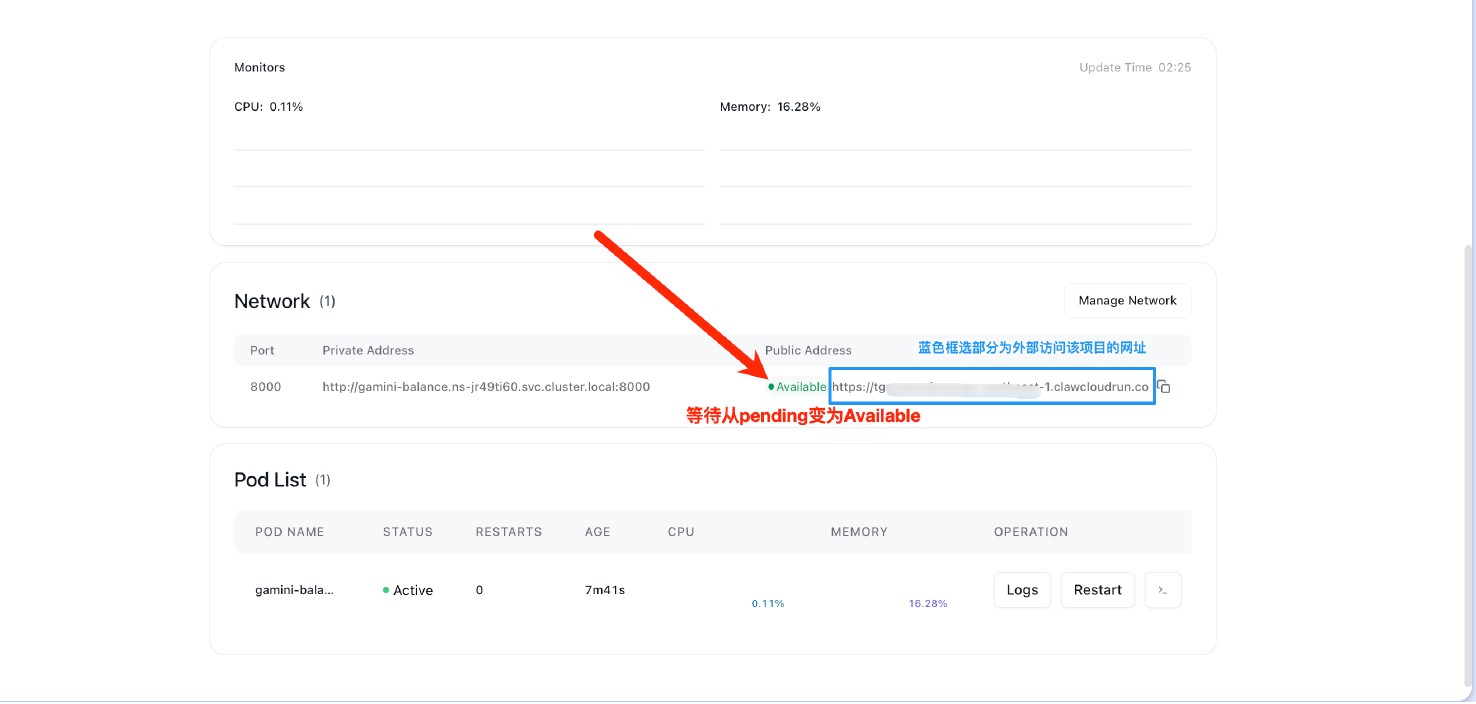The width and height of the screenshot is (1476, 704).
Task: Copy the public address URL icon
Action: pyautogui.click(x=1164, y=387)
